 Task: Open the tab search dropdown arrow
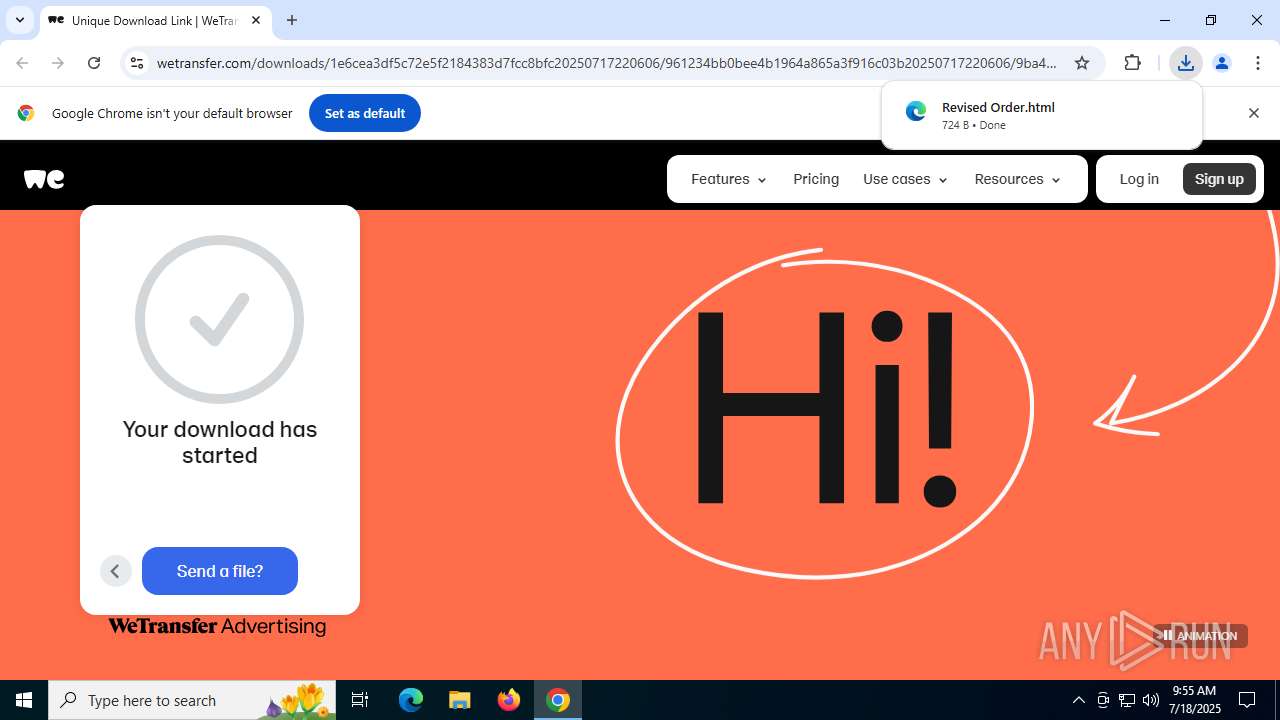19,20
